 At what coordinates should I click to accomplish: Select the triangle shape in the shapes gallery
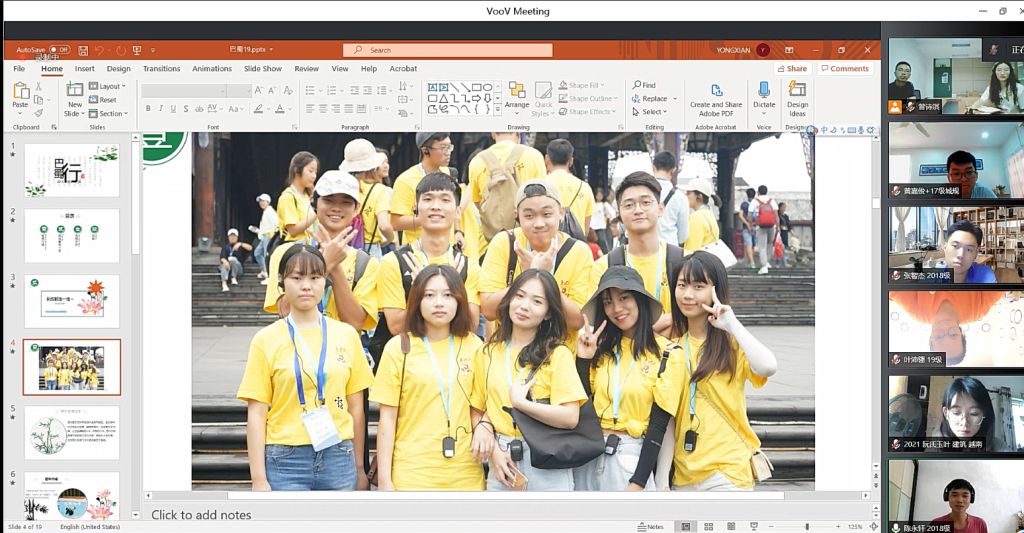coord(444,99)
